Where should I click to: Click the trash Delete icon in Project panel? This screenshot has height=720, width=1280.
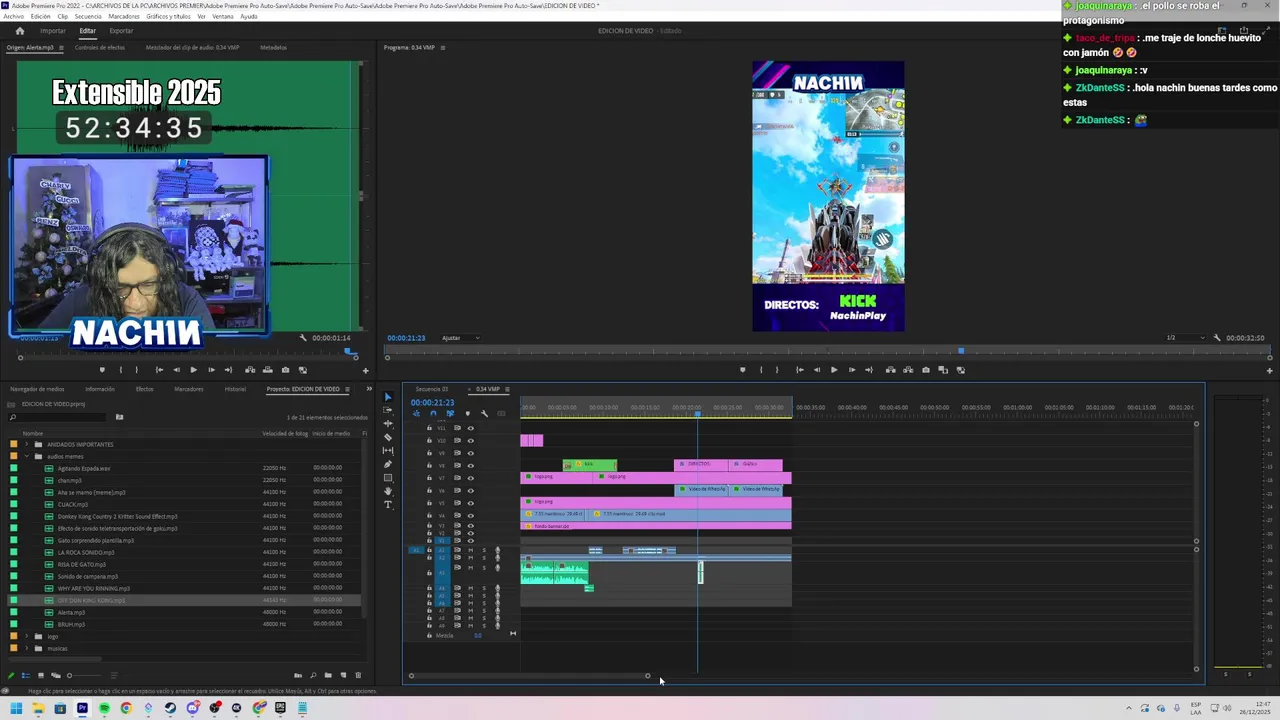[x=358, y=675]
